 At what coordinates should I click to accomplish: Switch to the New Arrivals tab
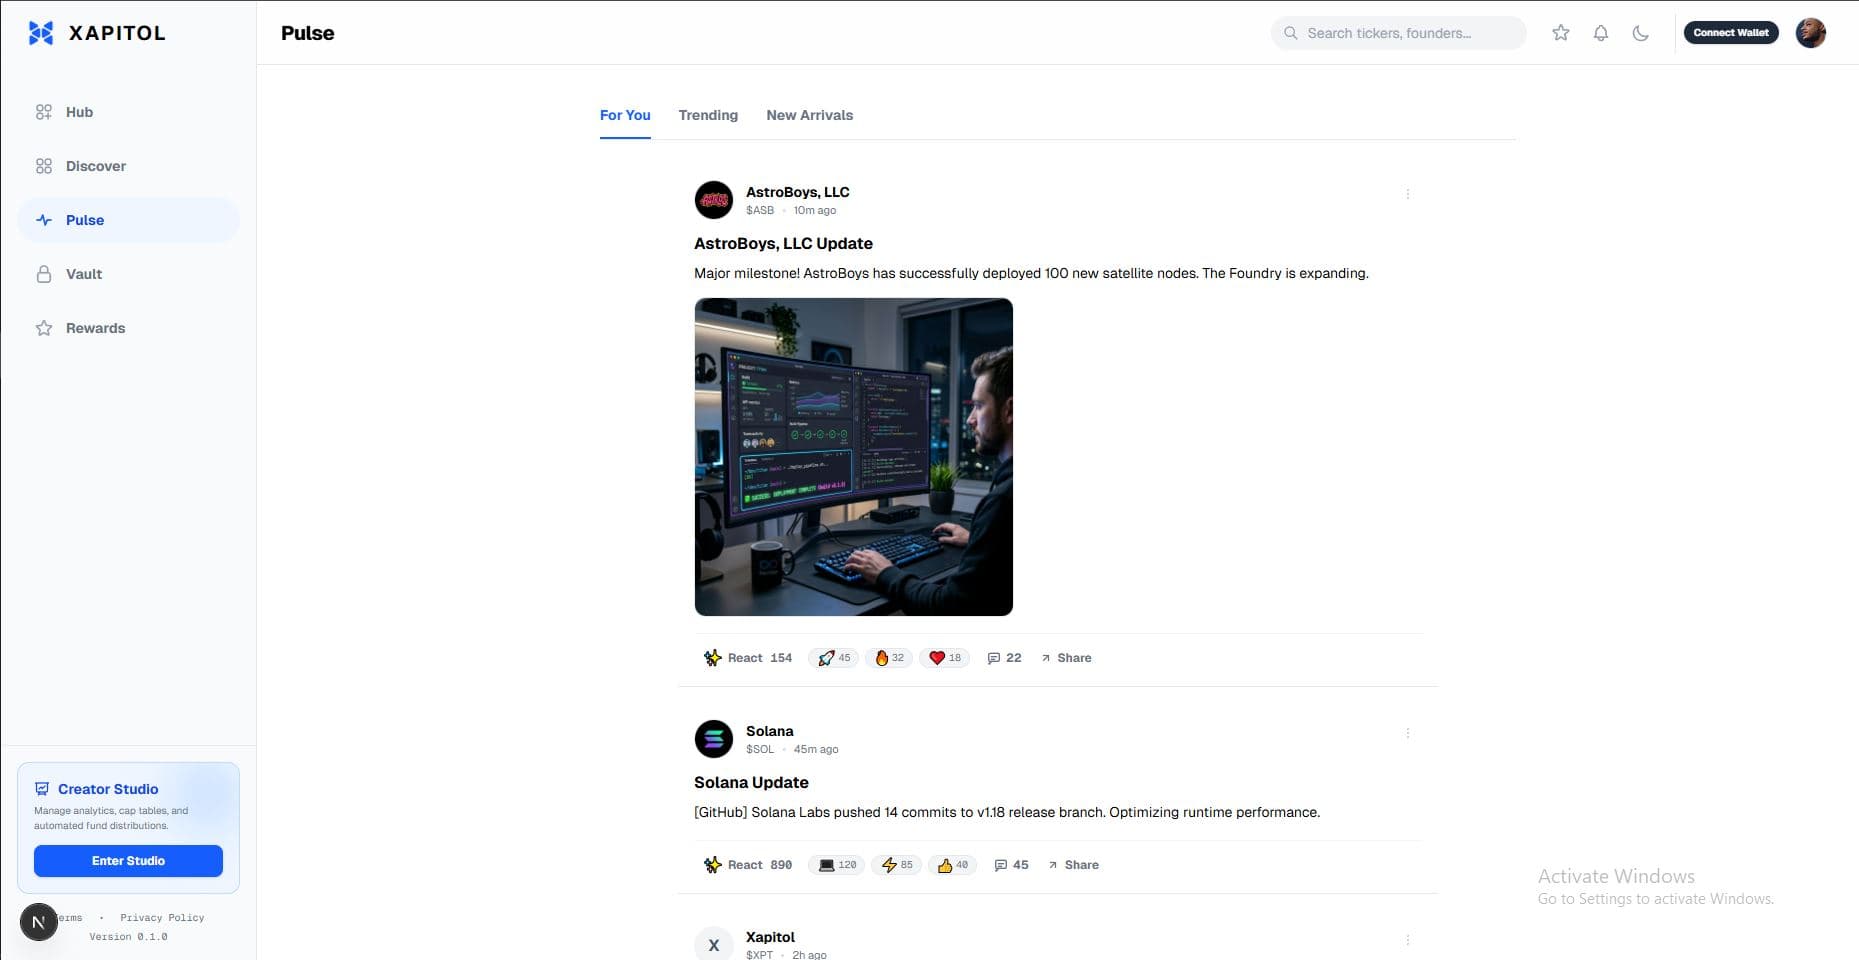809,115
